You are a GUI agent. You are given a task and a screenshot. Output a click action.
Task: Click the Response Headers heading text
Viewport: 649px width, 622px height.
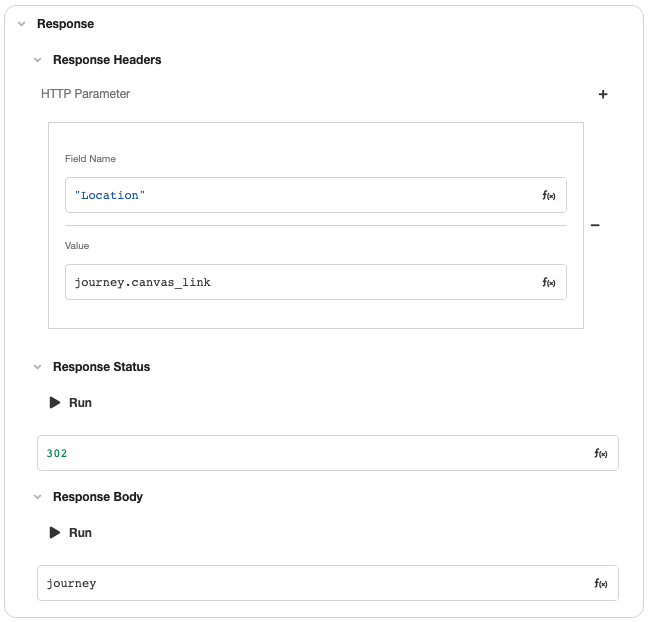(107, 60)
